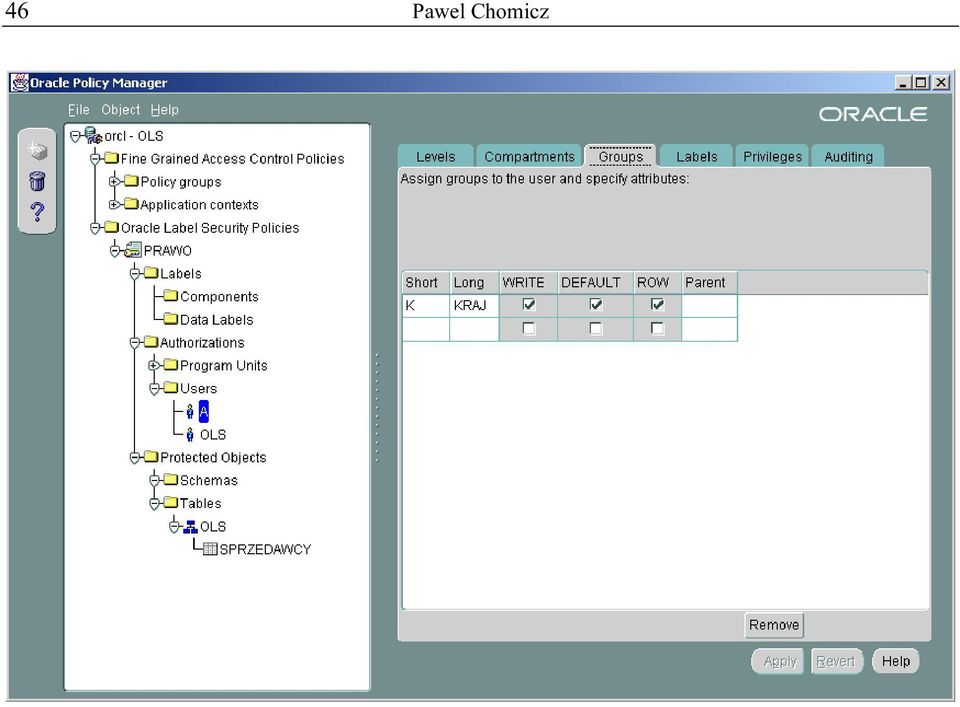This screenshot has height=707, width=960.
Task: Collapse Oracle Label Security Policies node
Action: [x=95, y=228]
